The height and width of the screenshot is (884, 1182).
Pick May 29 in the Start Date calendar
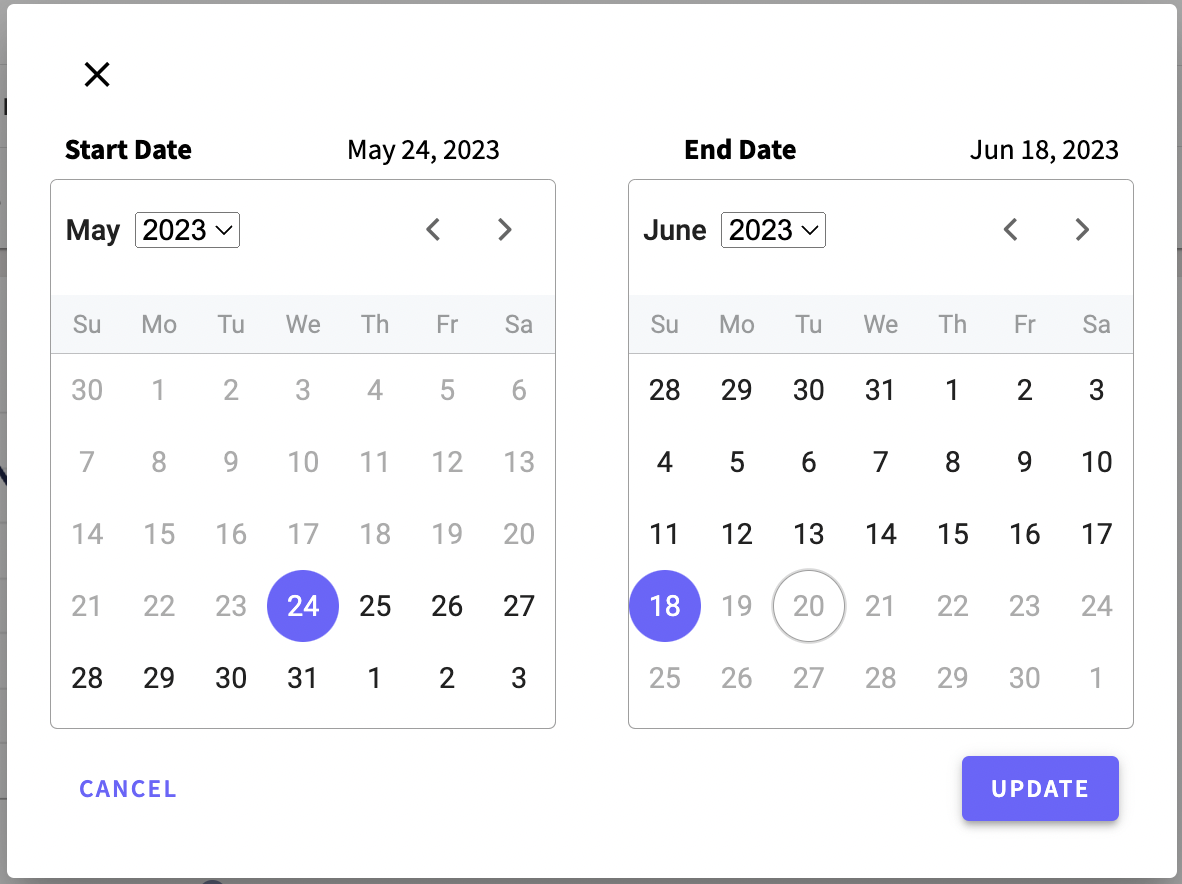(x=159, y=678)
